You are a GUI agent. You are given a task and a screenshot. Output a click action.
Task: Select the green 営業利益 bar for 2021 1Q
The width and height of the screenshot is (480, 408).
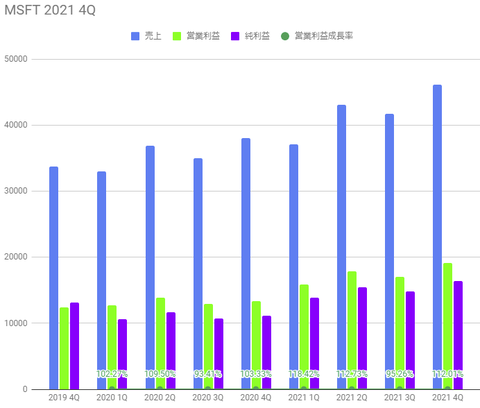(304, 337)
